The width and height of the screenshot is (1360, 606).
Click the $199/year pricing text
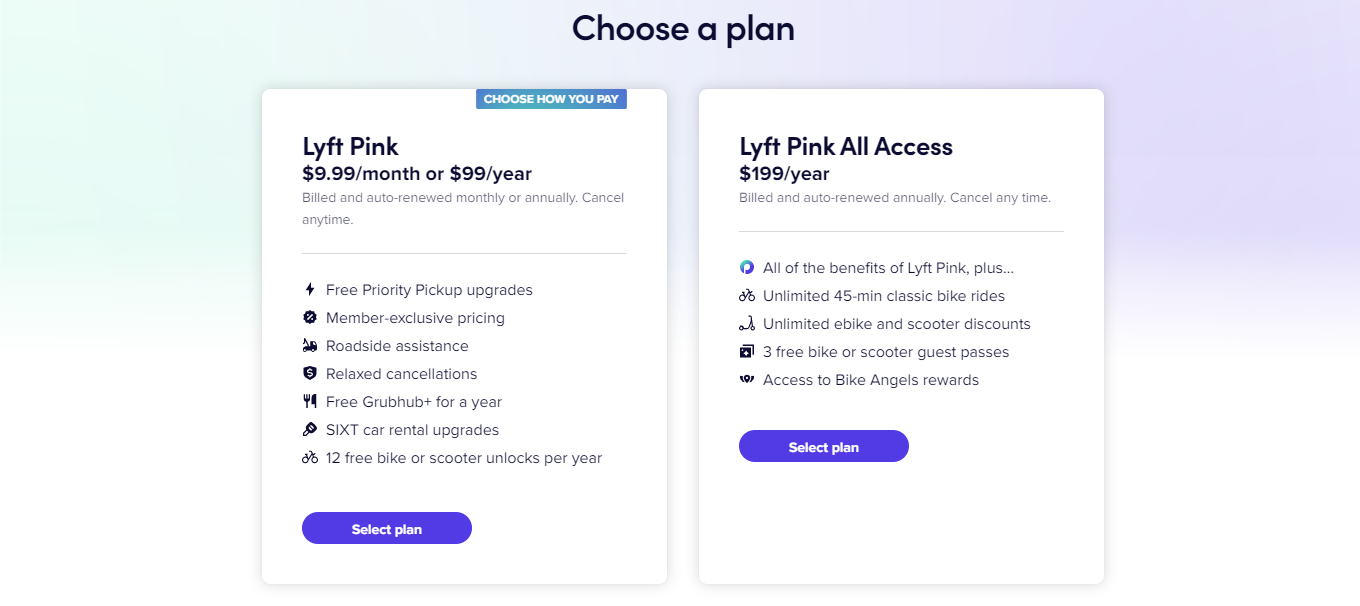782,173
